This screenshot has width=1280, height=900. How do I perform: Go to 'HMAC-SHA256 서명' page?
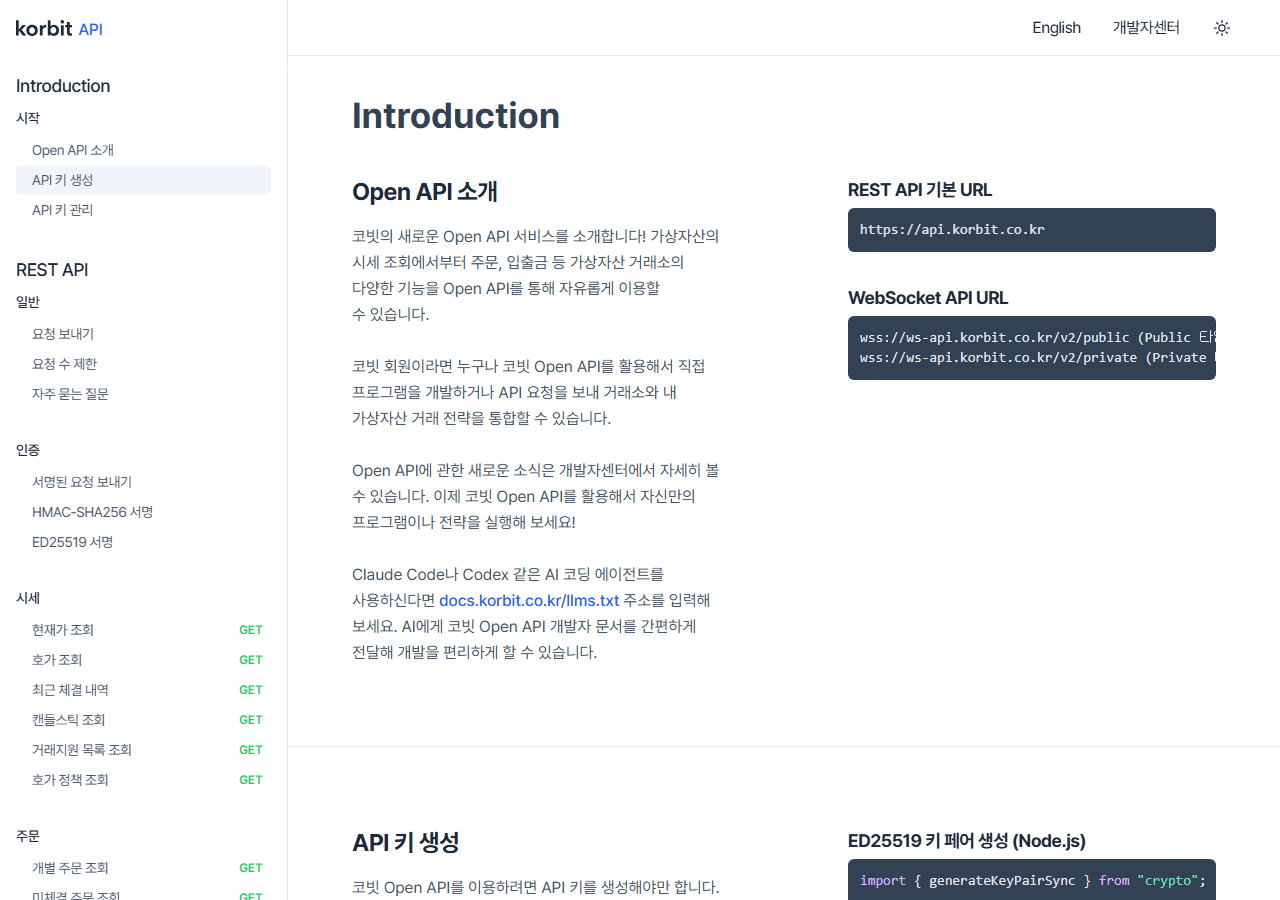pos(143,512)
